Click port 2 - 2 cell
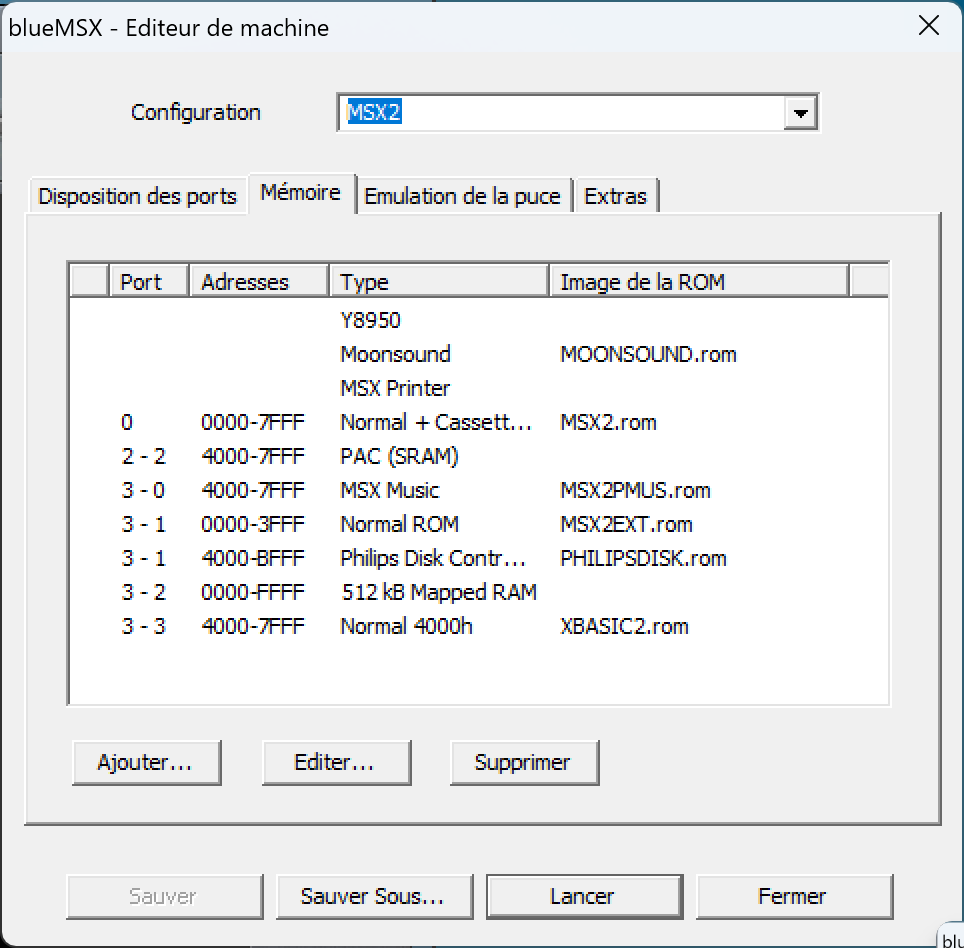The height and width of the screenshot is (948, 964). (143, 456)
